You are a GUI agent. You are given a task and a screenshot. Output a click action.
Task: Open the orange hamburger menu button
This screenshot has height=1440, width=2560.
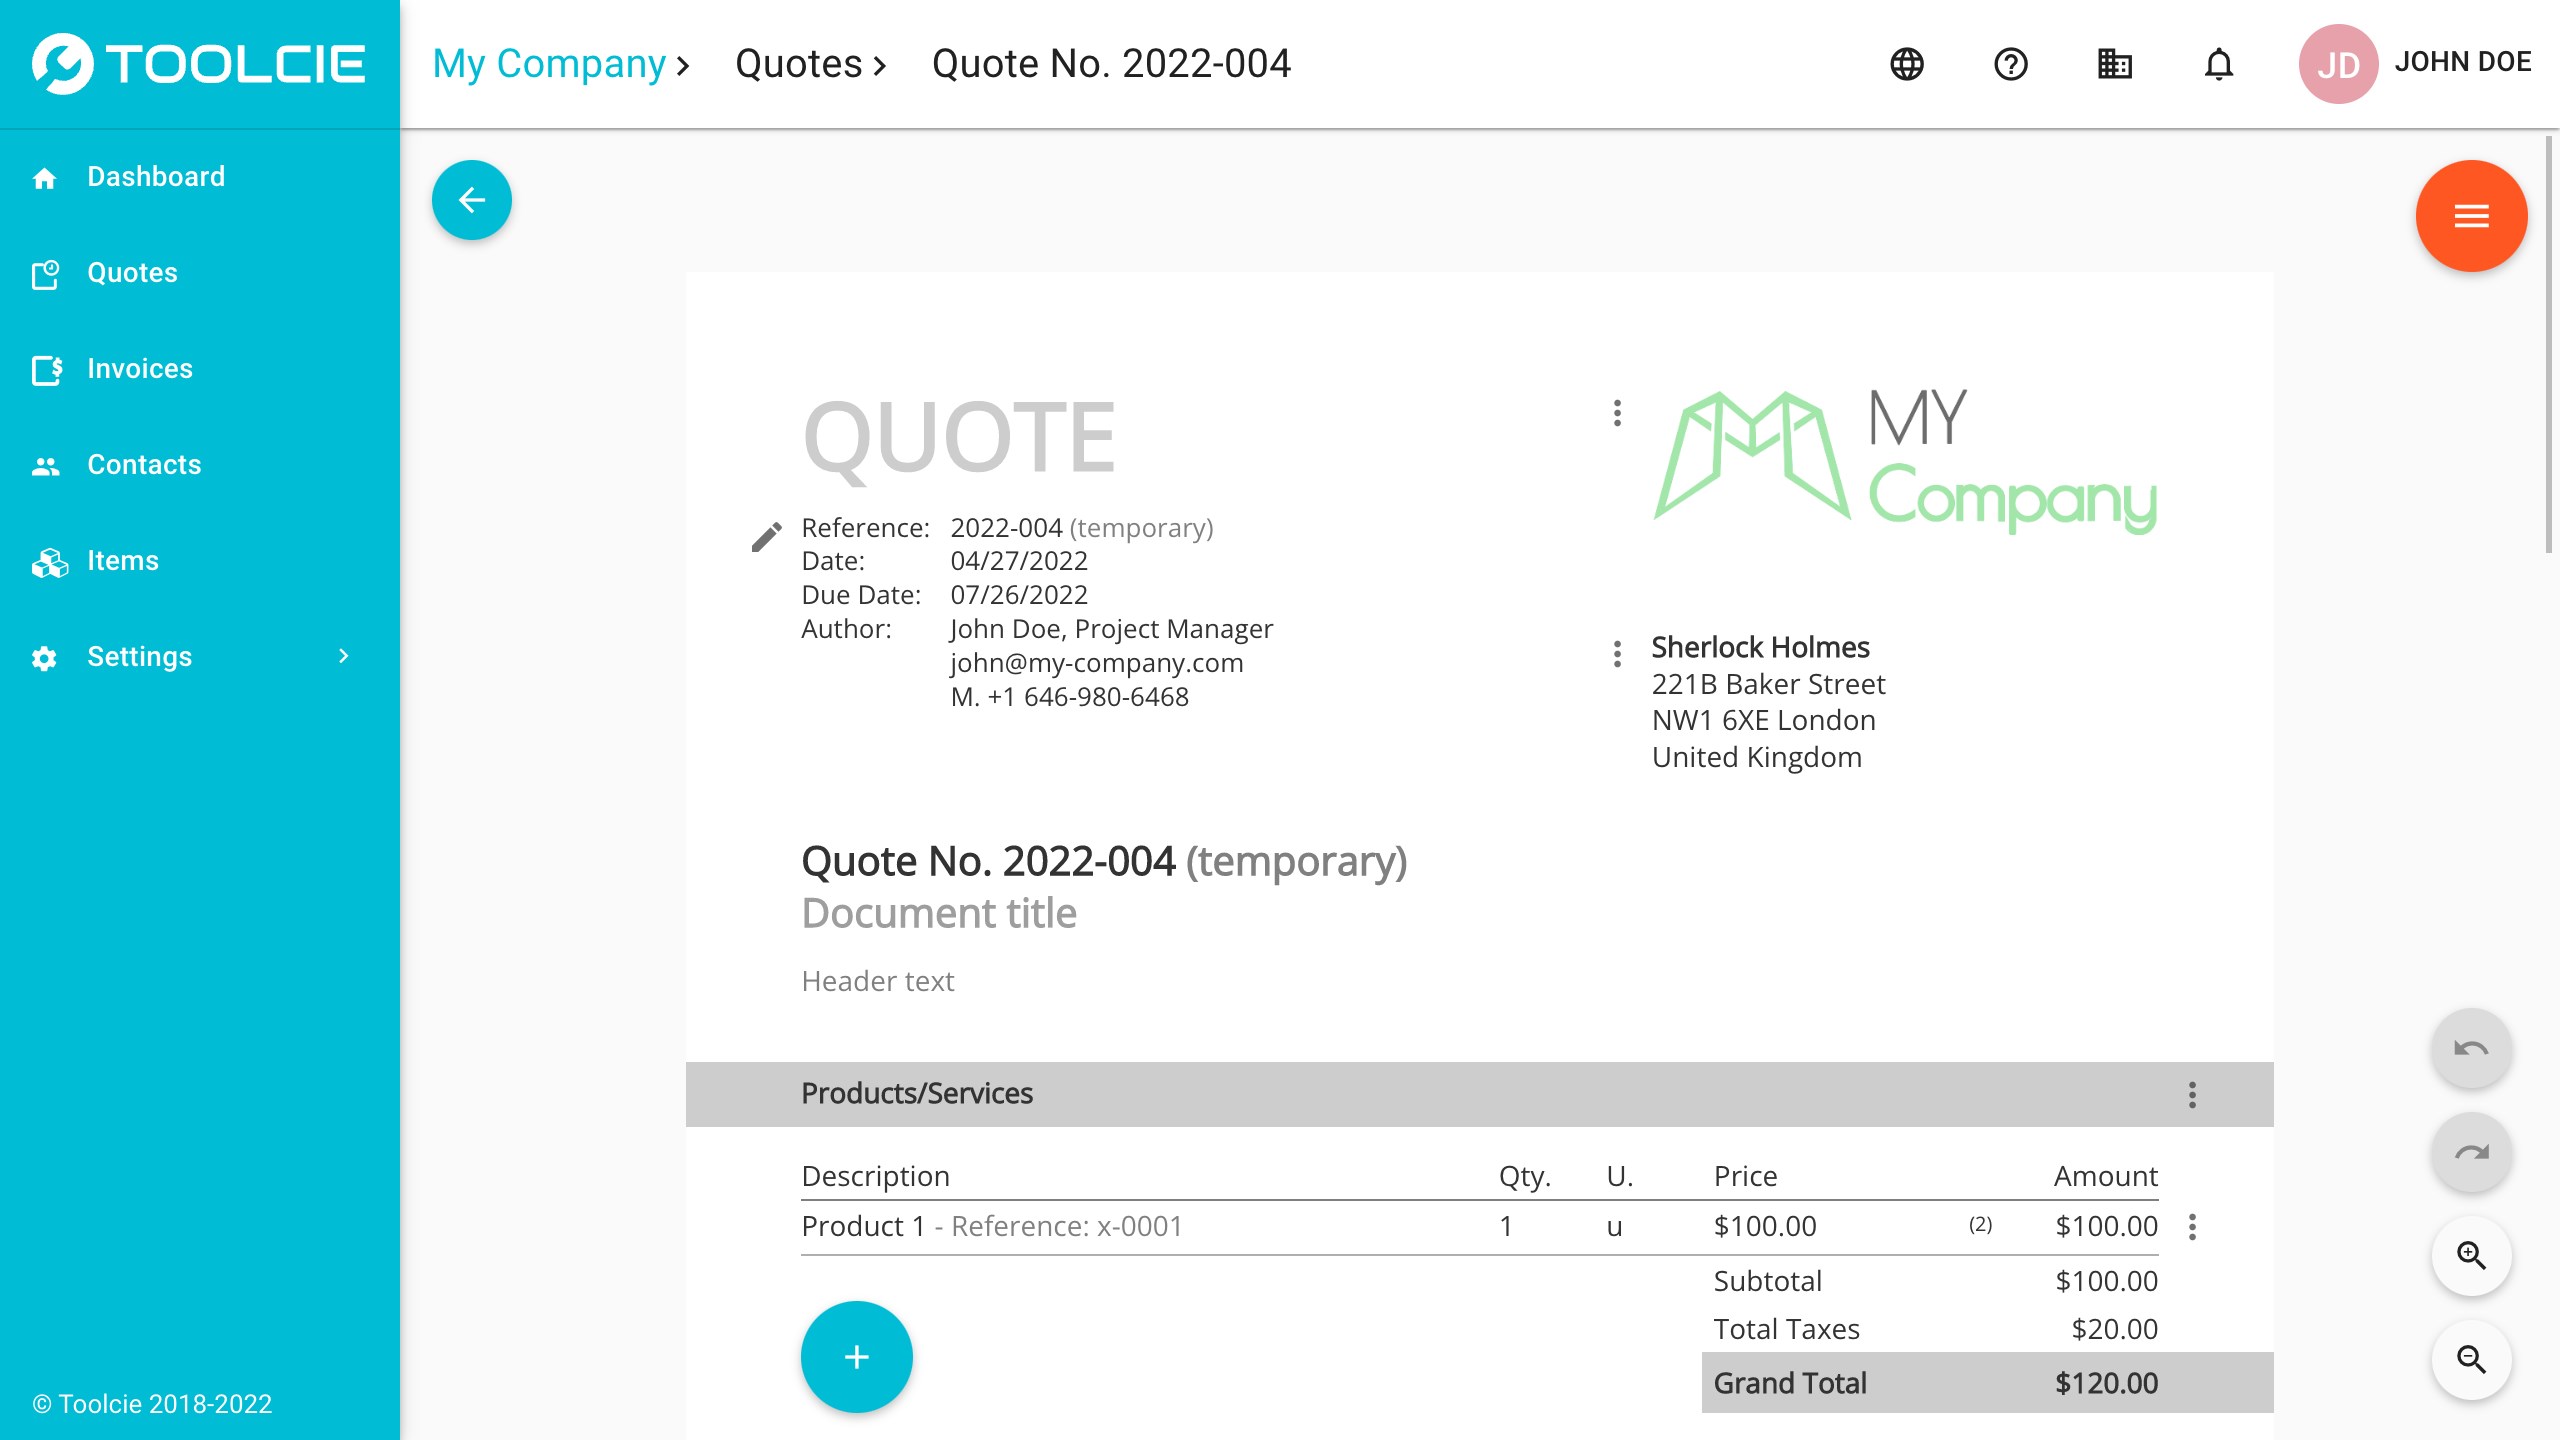[x=2471, y=216]
